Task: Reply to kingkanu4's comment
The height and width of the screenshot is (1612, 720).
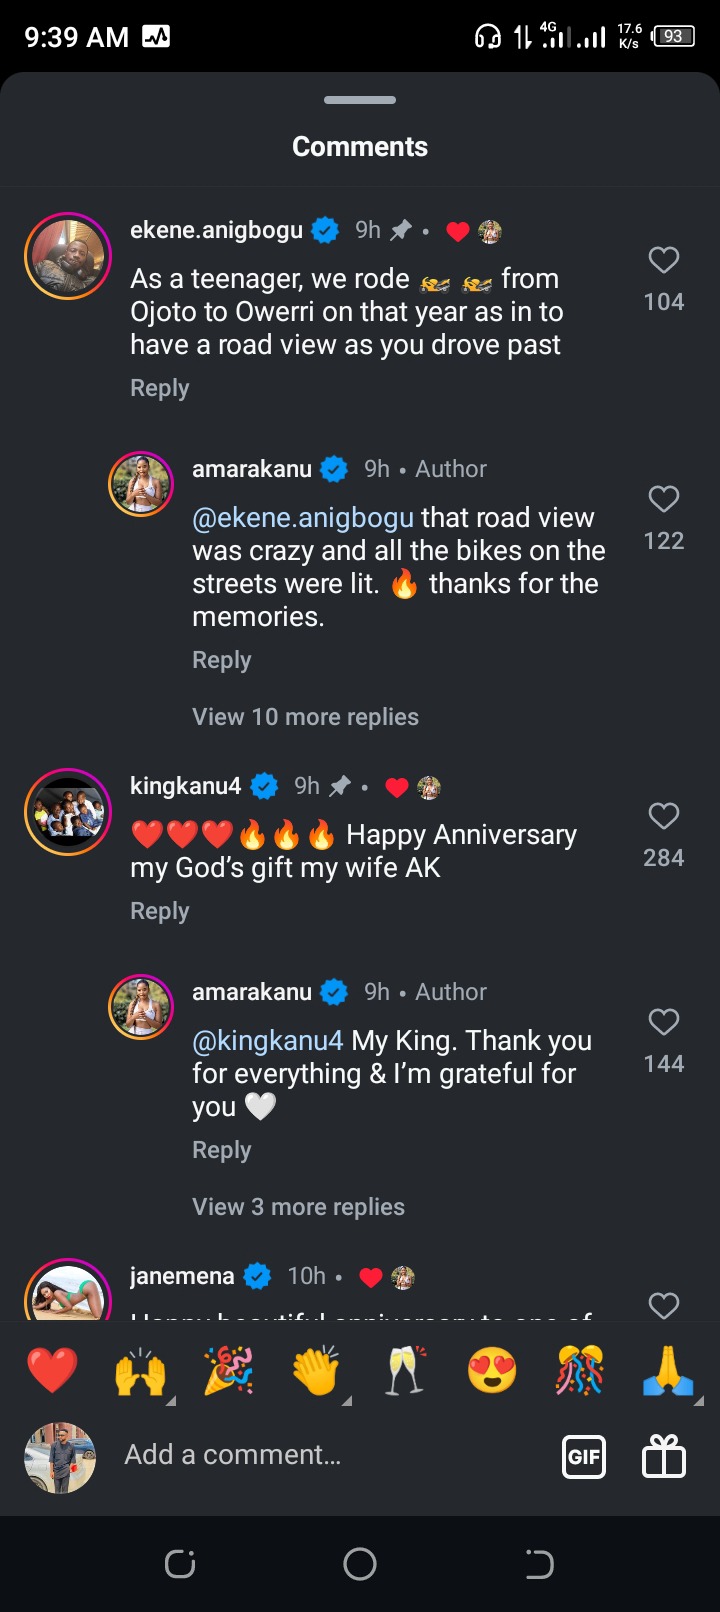Action: [x=160, y=911]
